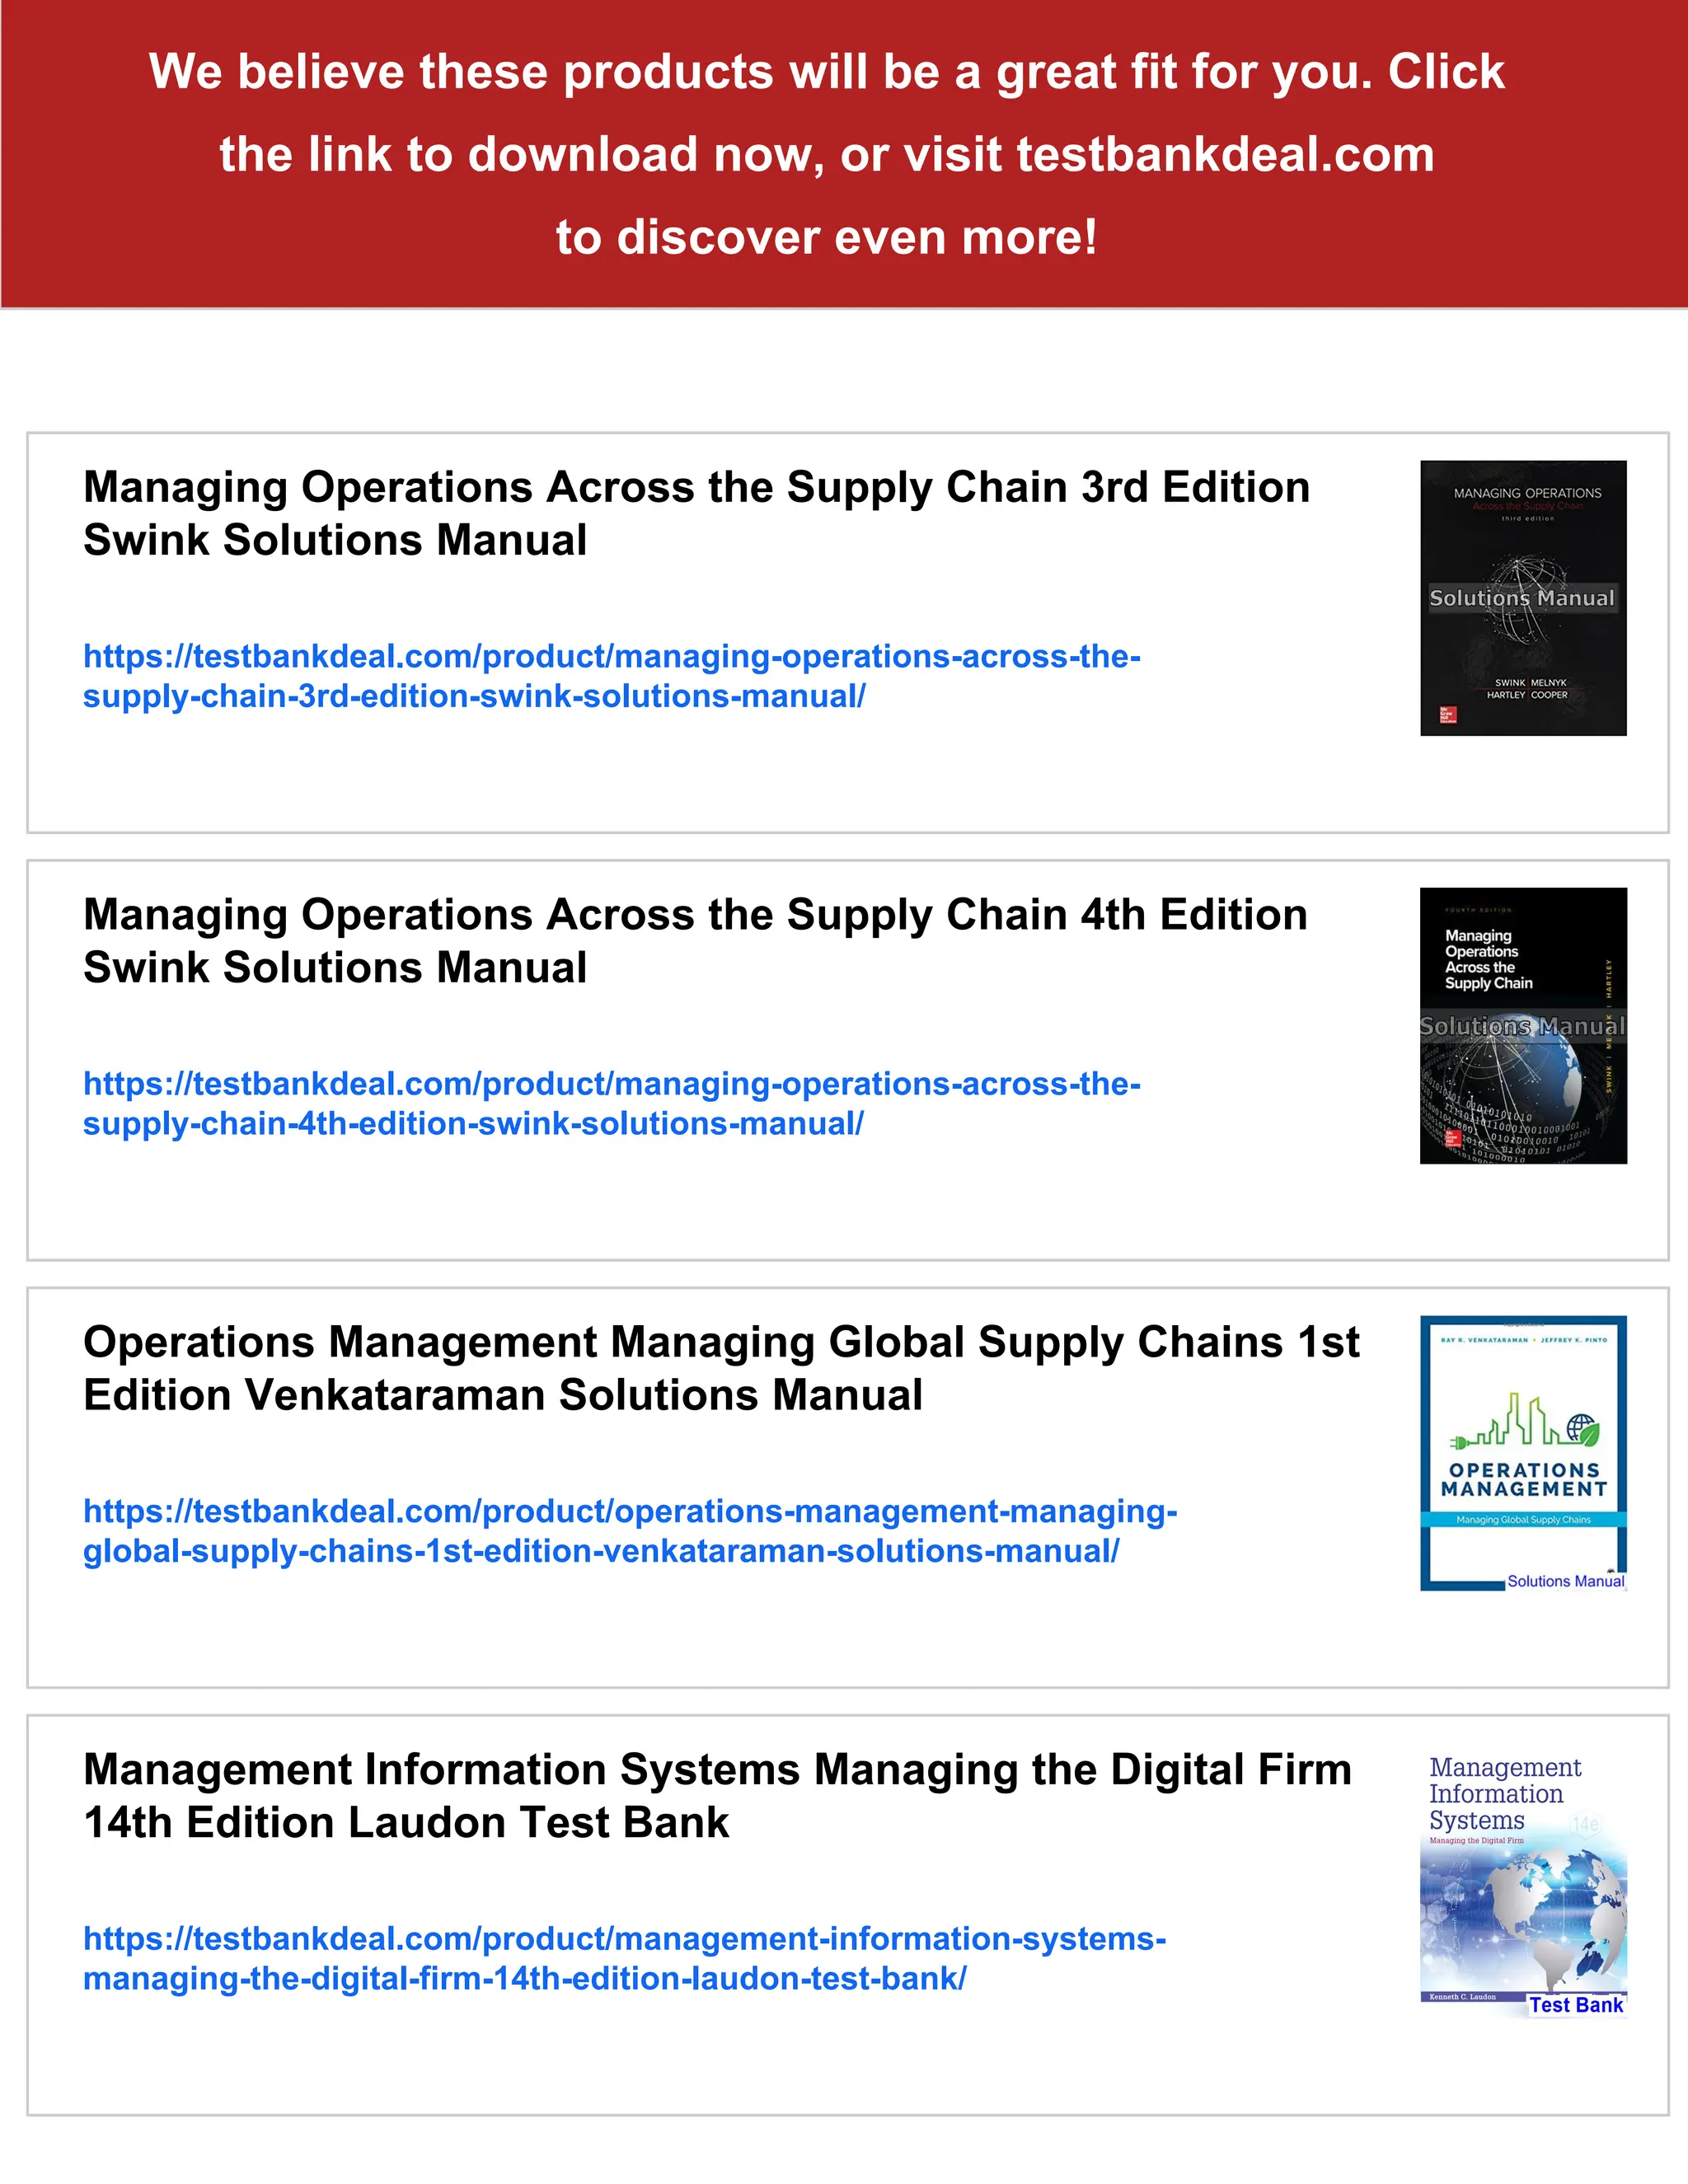Open the Laudon 14th Edition test bank link
1688x2184 pixels.
pyautogui.click(x=624, y=1958)
